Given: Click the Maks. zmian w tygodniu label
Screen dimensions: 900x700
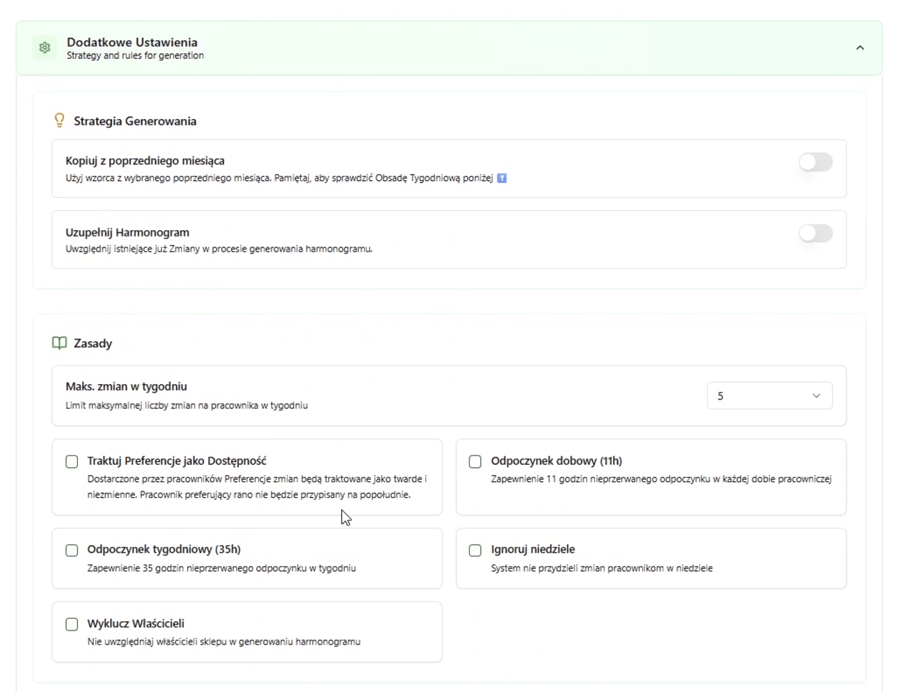Looking at the screenshot, I should [x=126, y=386].
